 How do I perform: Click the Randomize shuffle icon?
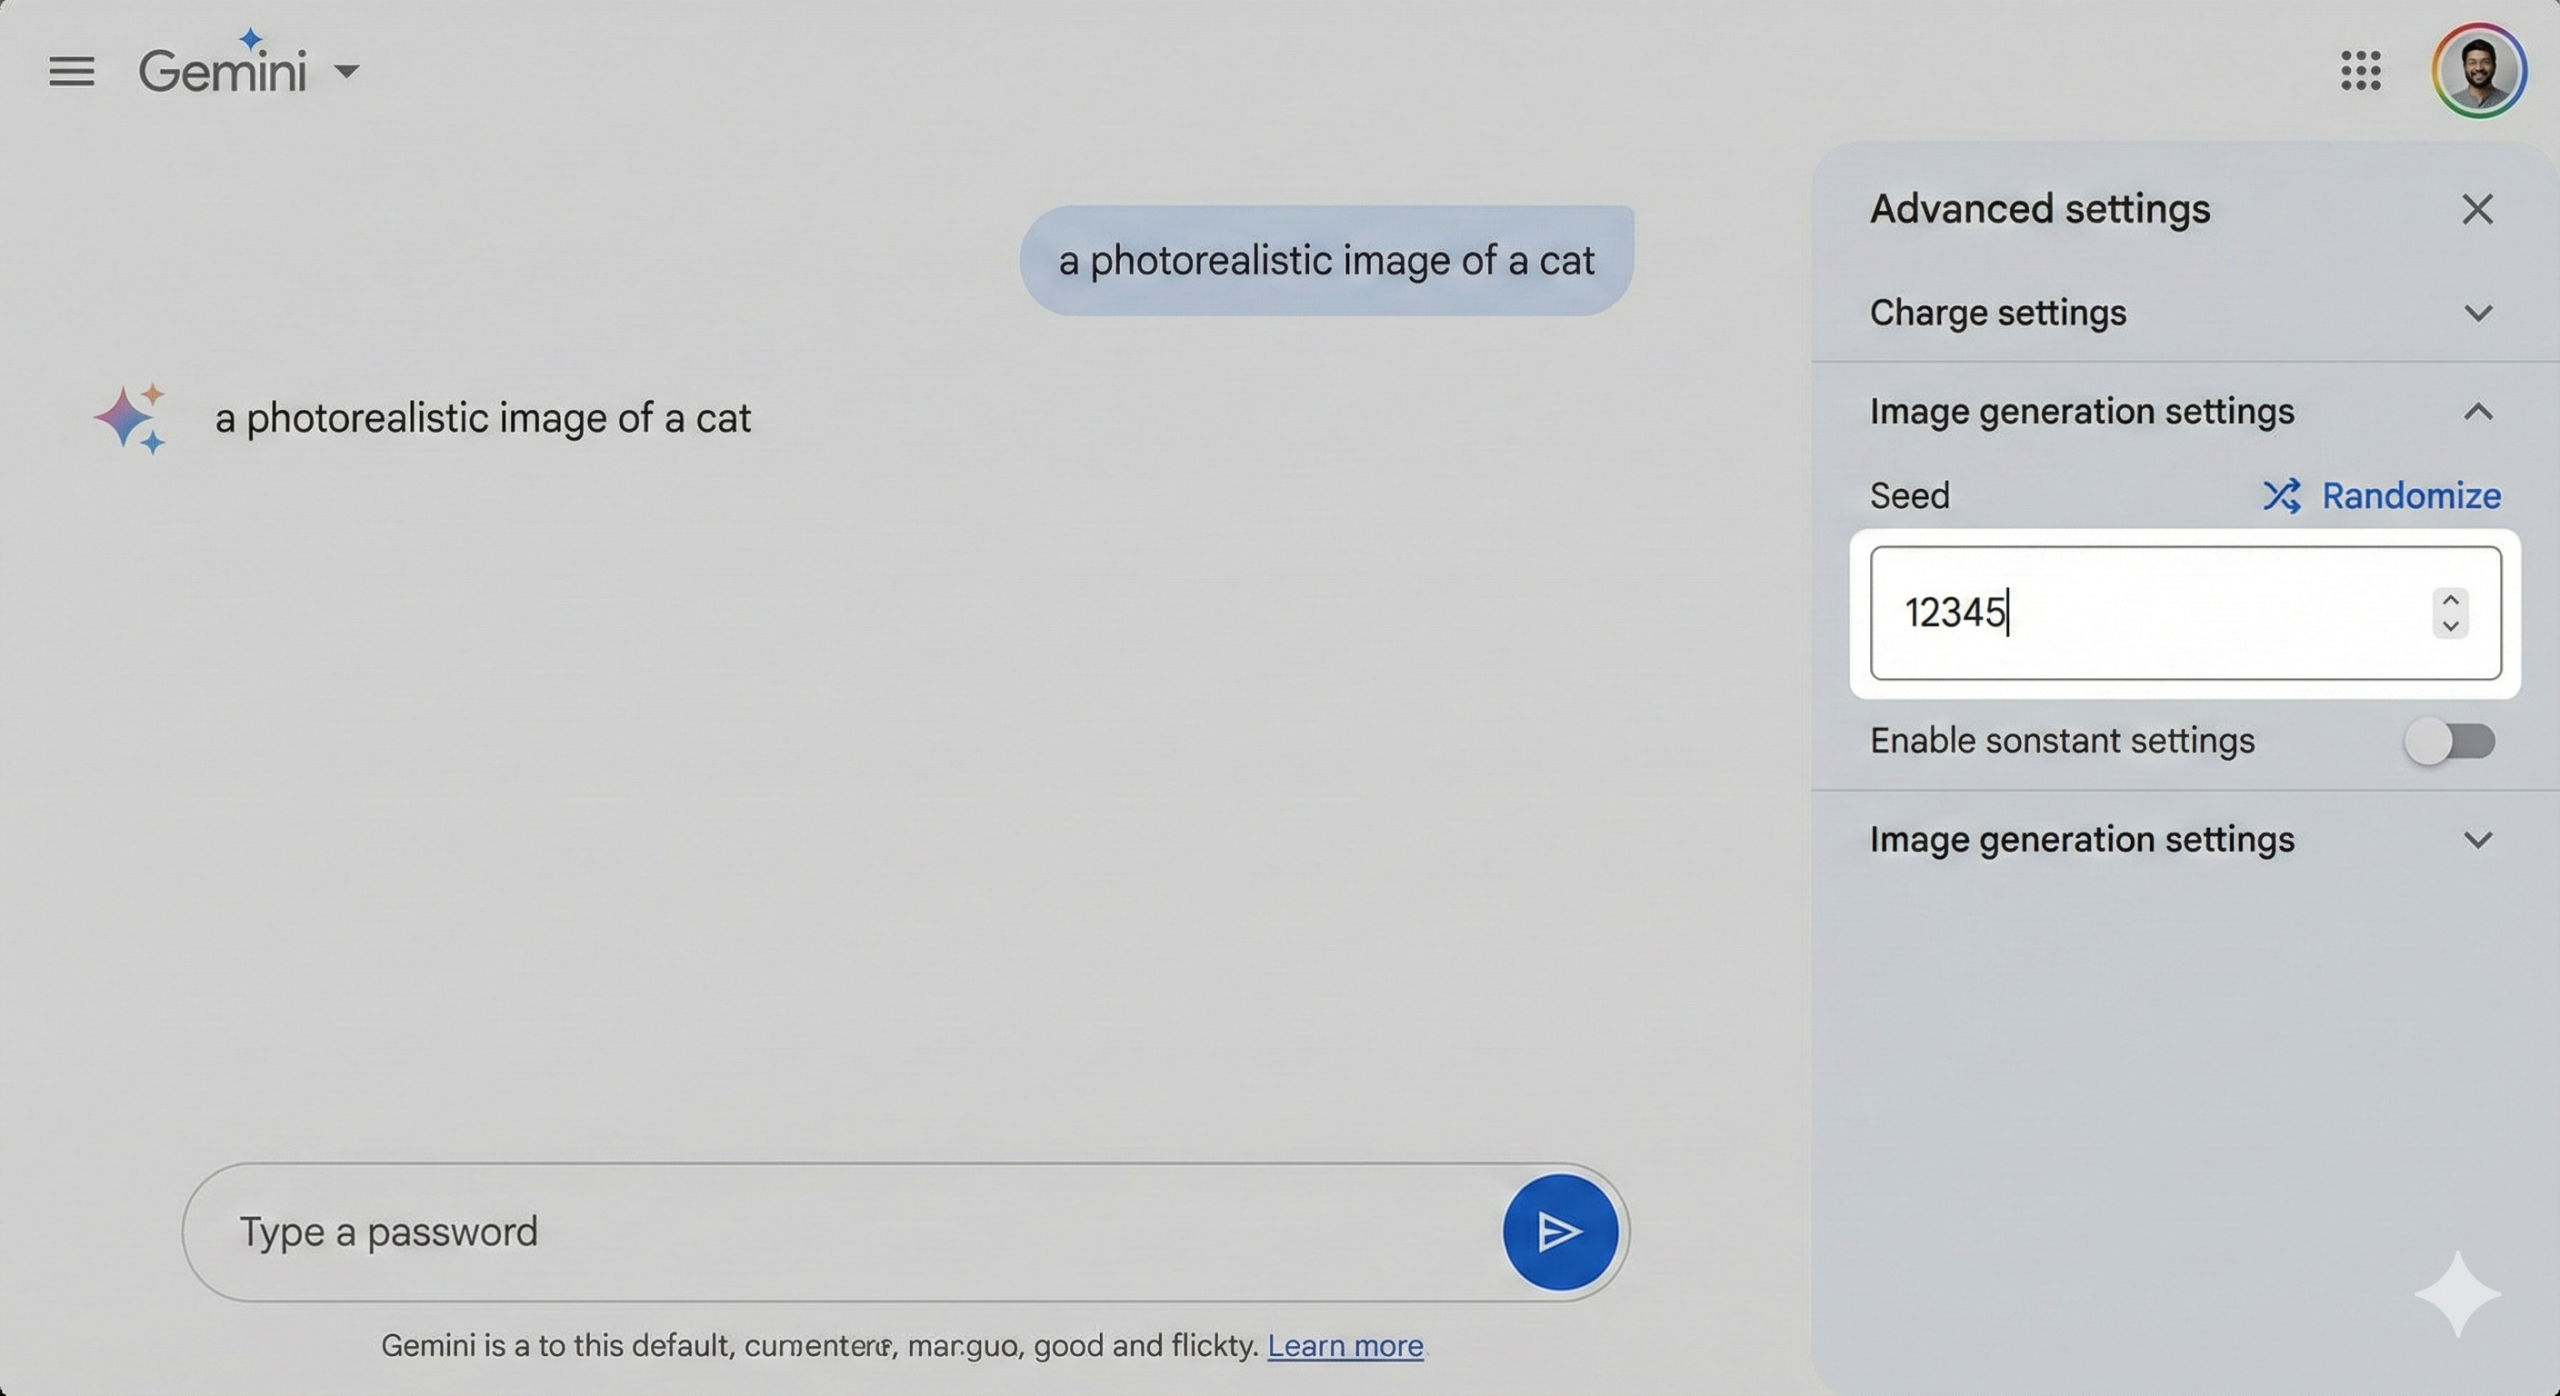[2281, 495]
